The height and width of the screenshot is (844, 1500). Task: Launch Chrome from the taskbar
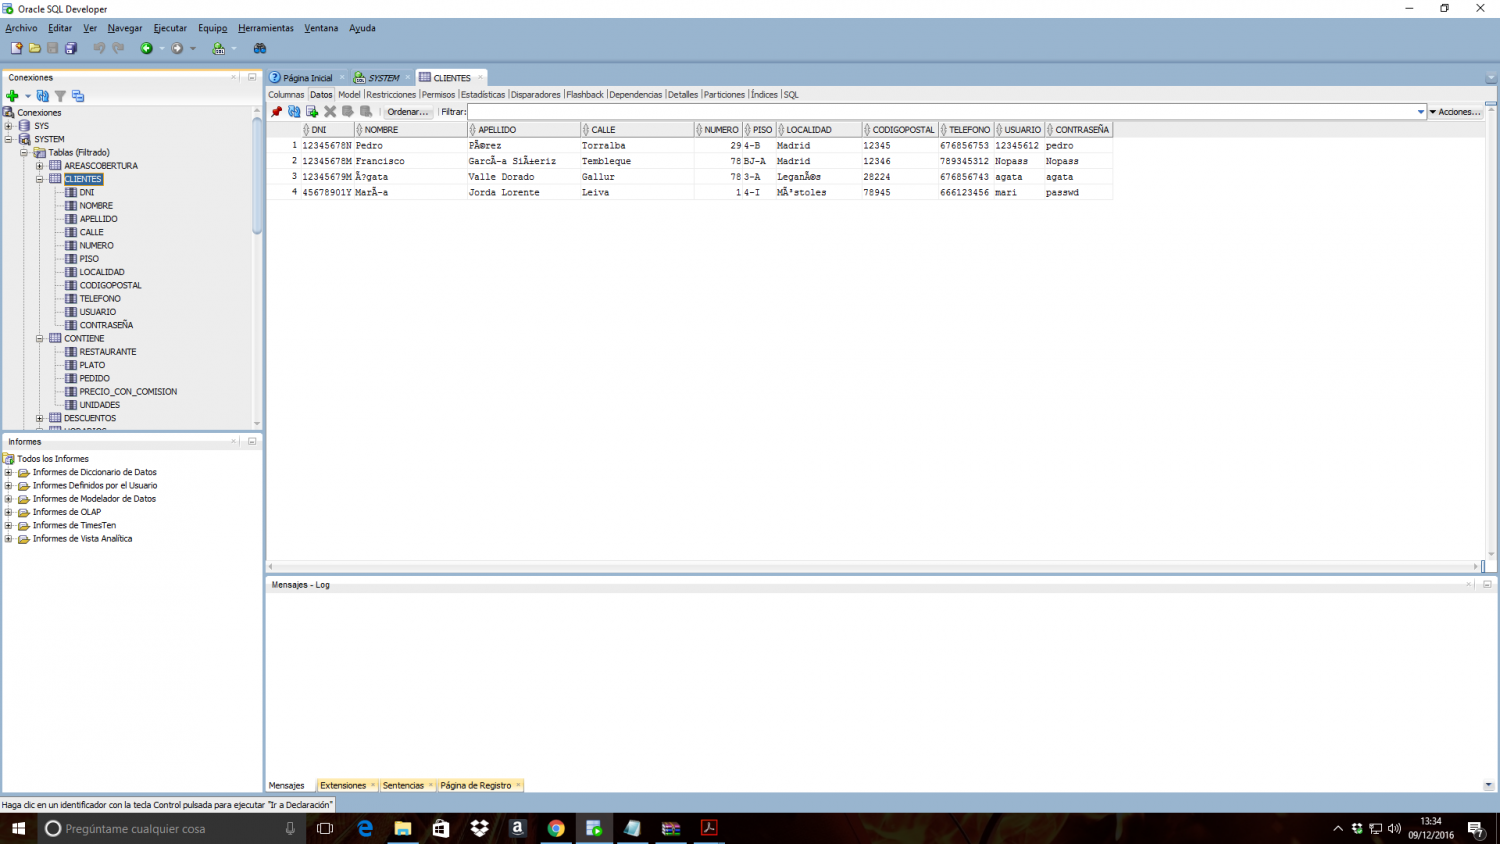coord(556,828)
